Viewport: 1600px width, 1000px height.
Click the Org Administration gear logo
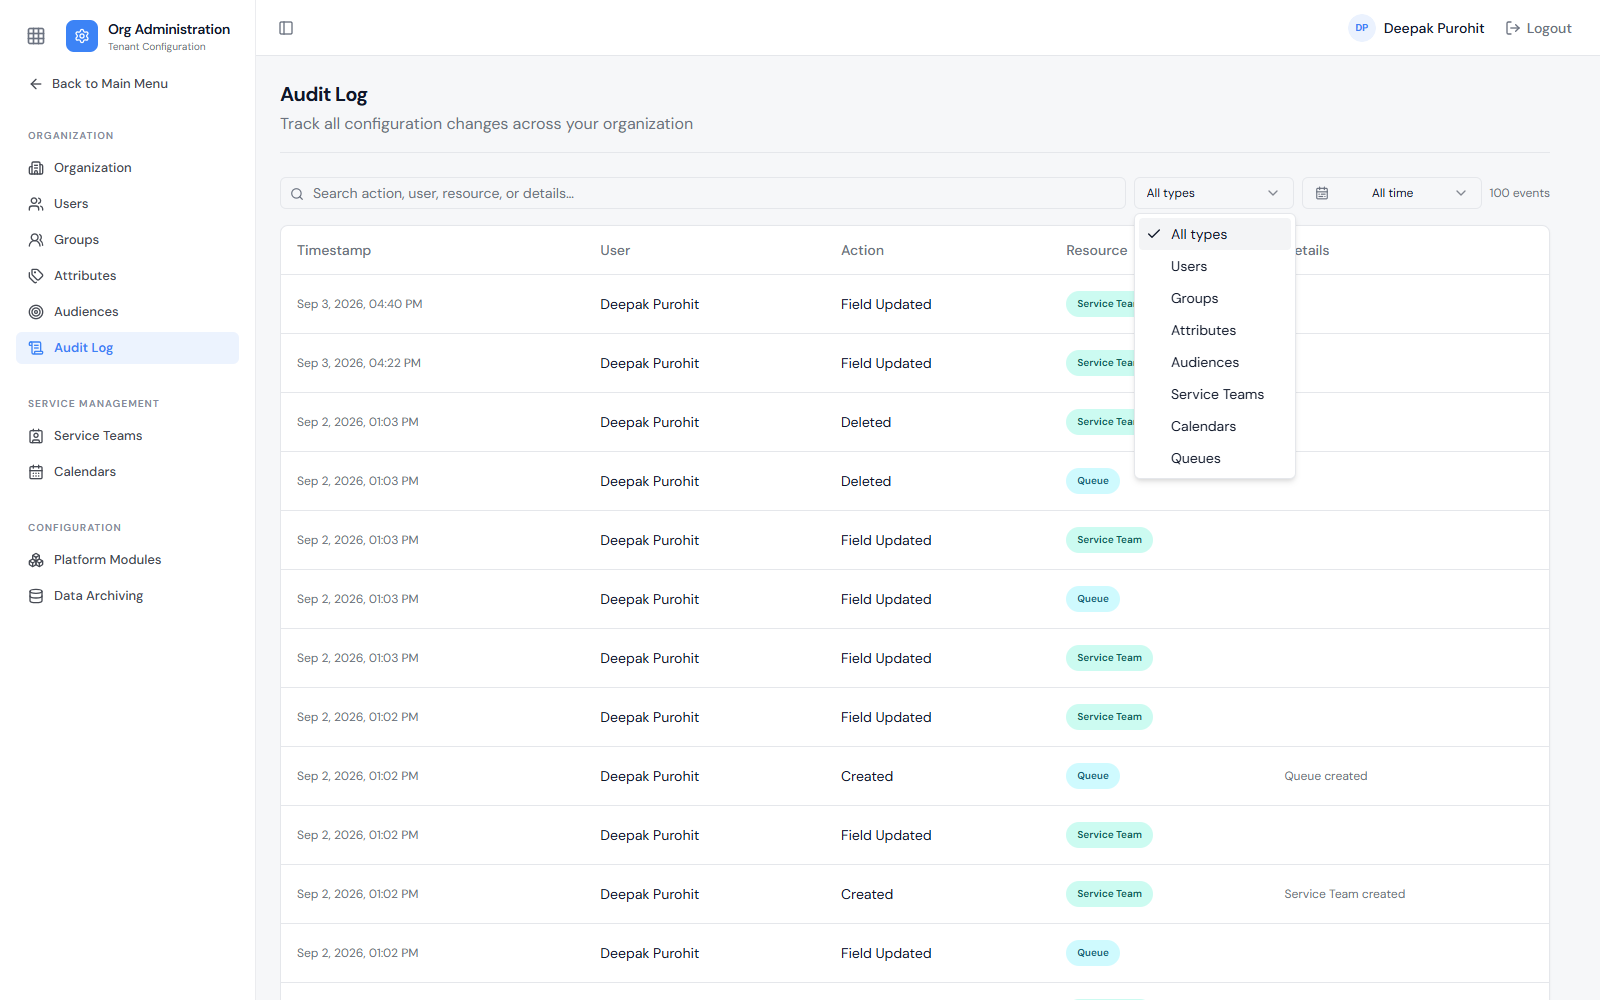pyautogui.click(x=82, y=36)
